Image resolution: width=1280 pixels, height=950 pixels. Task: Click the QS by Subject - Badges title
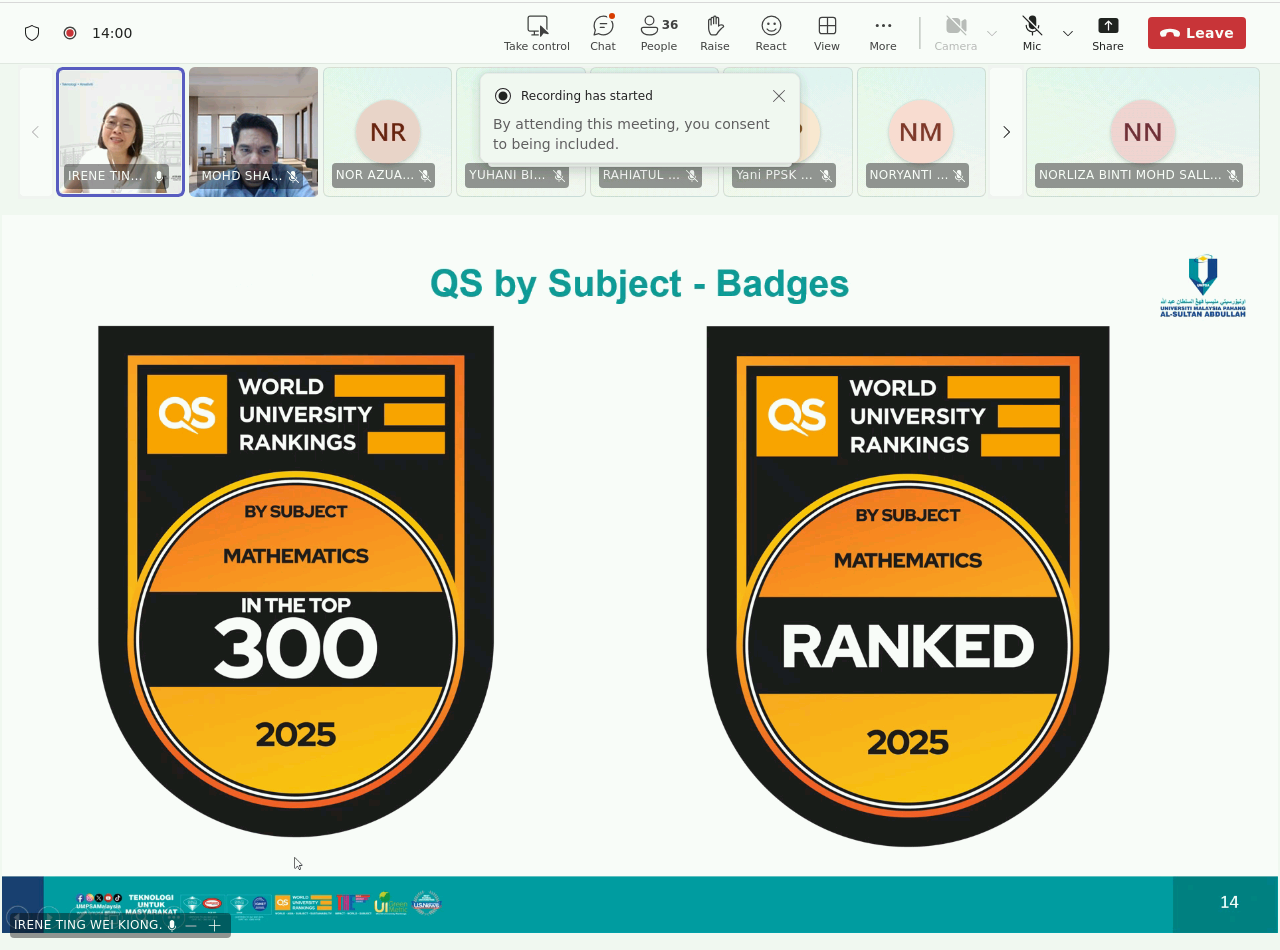click(639, 284)
